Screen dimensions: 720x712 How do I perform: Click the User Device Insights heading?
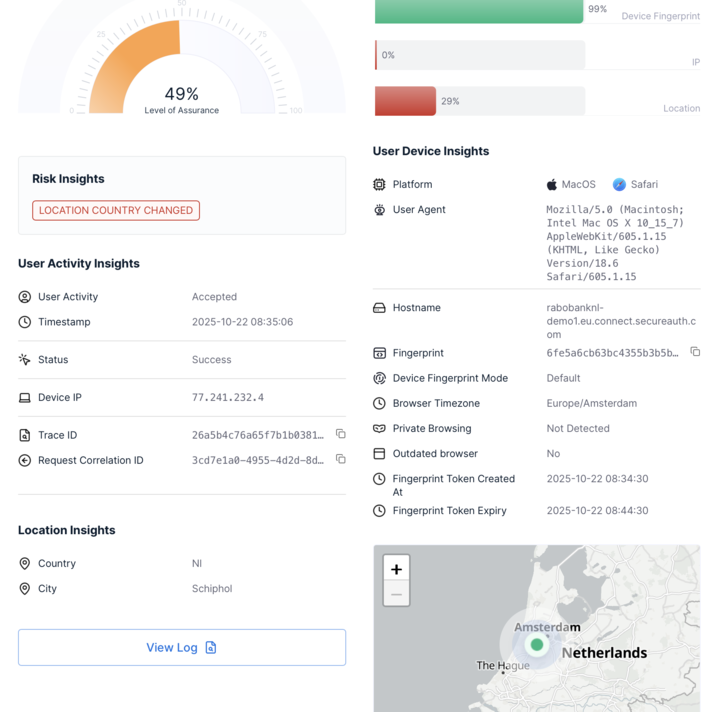(x=431, y=151)
